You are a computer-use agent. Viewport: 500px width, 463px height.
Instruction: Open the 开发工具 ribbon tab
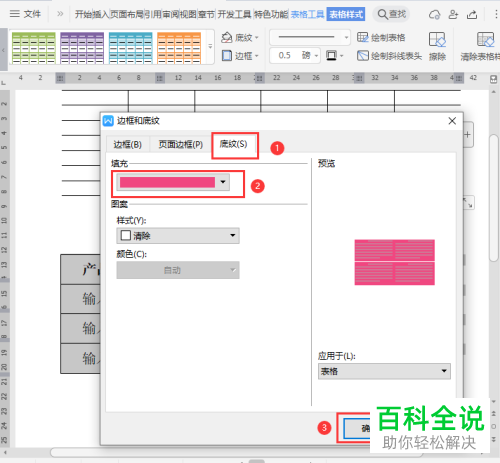pos(234,14)
